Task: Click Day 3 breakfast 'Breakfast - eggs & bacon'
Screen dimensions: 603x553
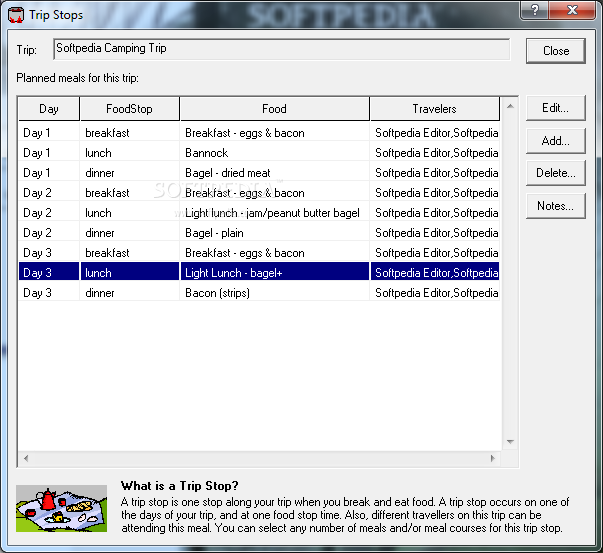Action: (x=275, y=253)
